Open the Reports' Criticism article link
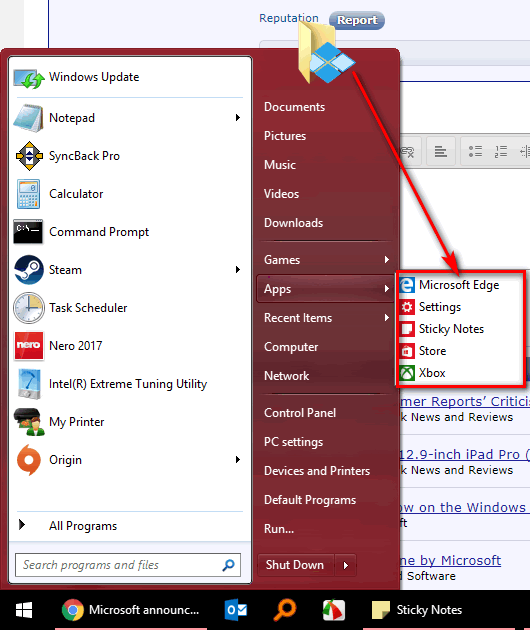530x630 pixels. (x=465, y=401)
